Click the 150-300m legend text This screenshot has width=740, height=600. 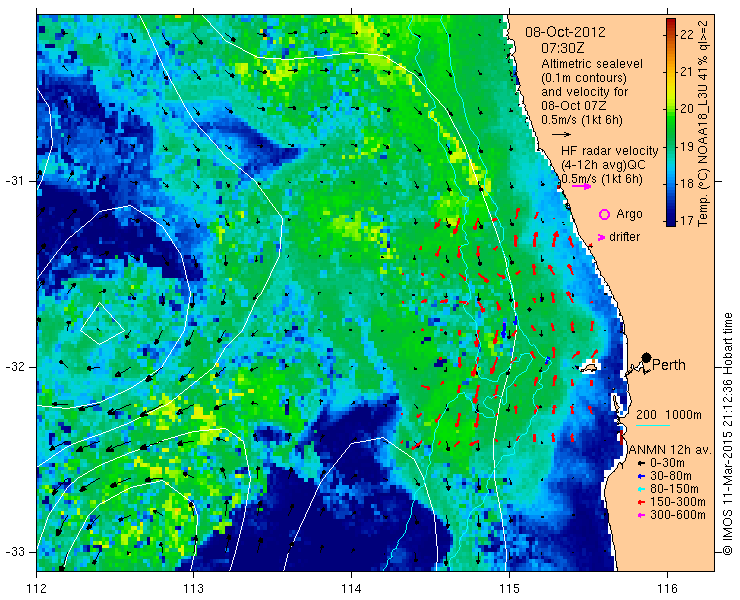tap(678, 502)
